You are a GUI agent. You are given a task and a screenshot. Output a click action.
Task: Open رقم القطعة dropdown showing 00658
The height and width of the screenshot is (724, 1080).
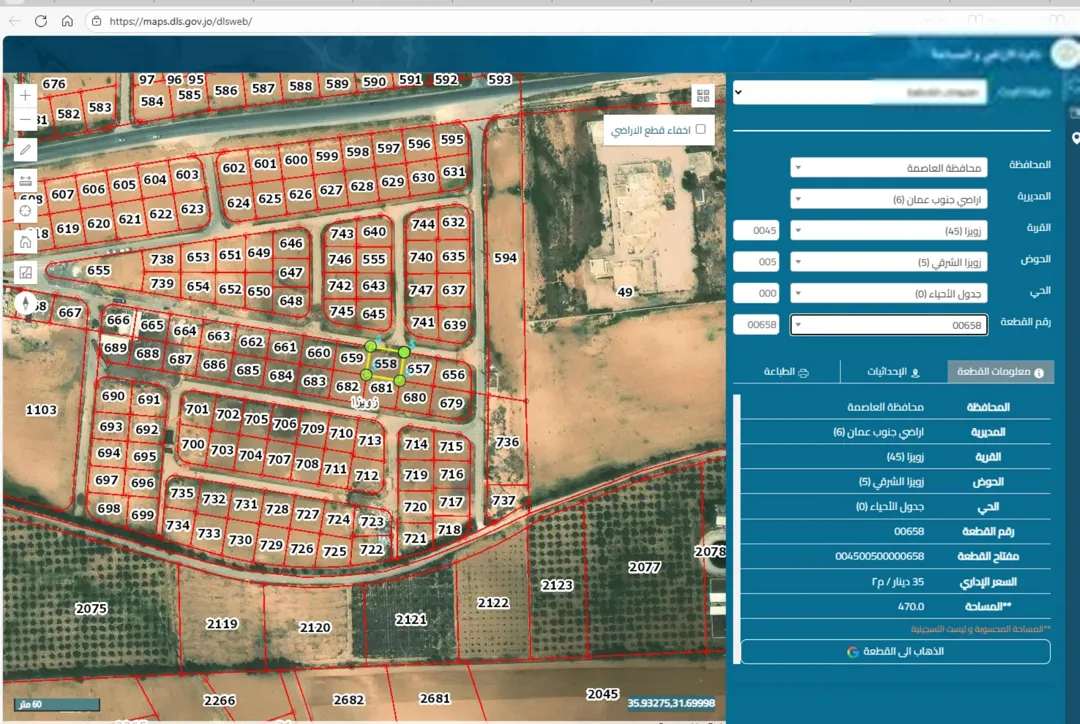click(889, 324)
